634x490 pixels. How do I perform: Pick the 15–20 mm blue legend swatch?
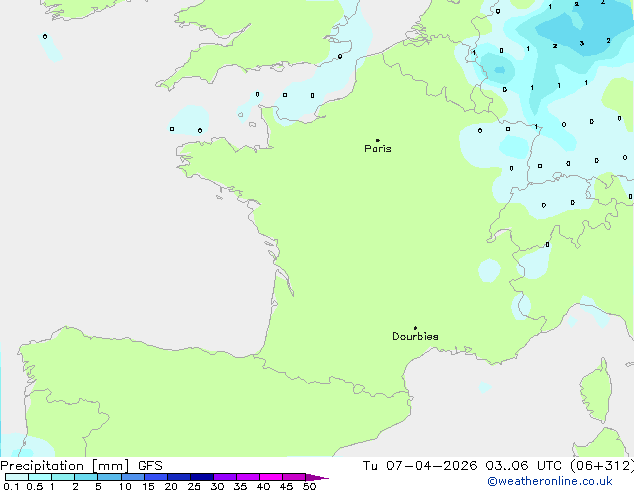coord(156,477)
